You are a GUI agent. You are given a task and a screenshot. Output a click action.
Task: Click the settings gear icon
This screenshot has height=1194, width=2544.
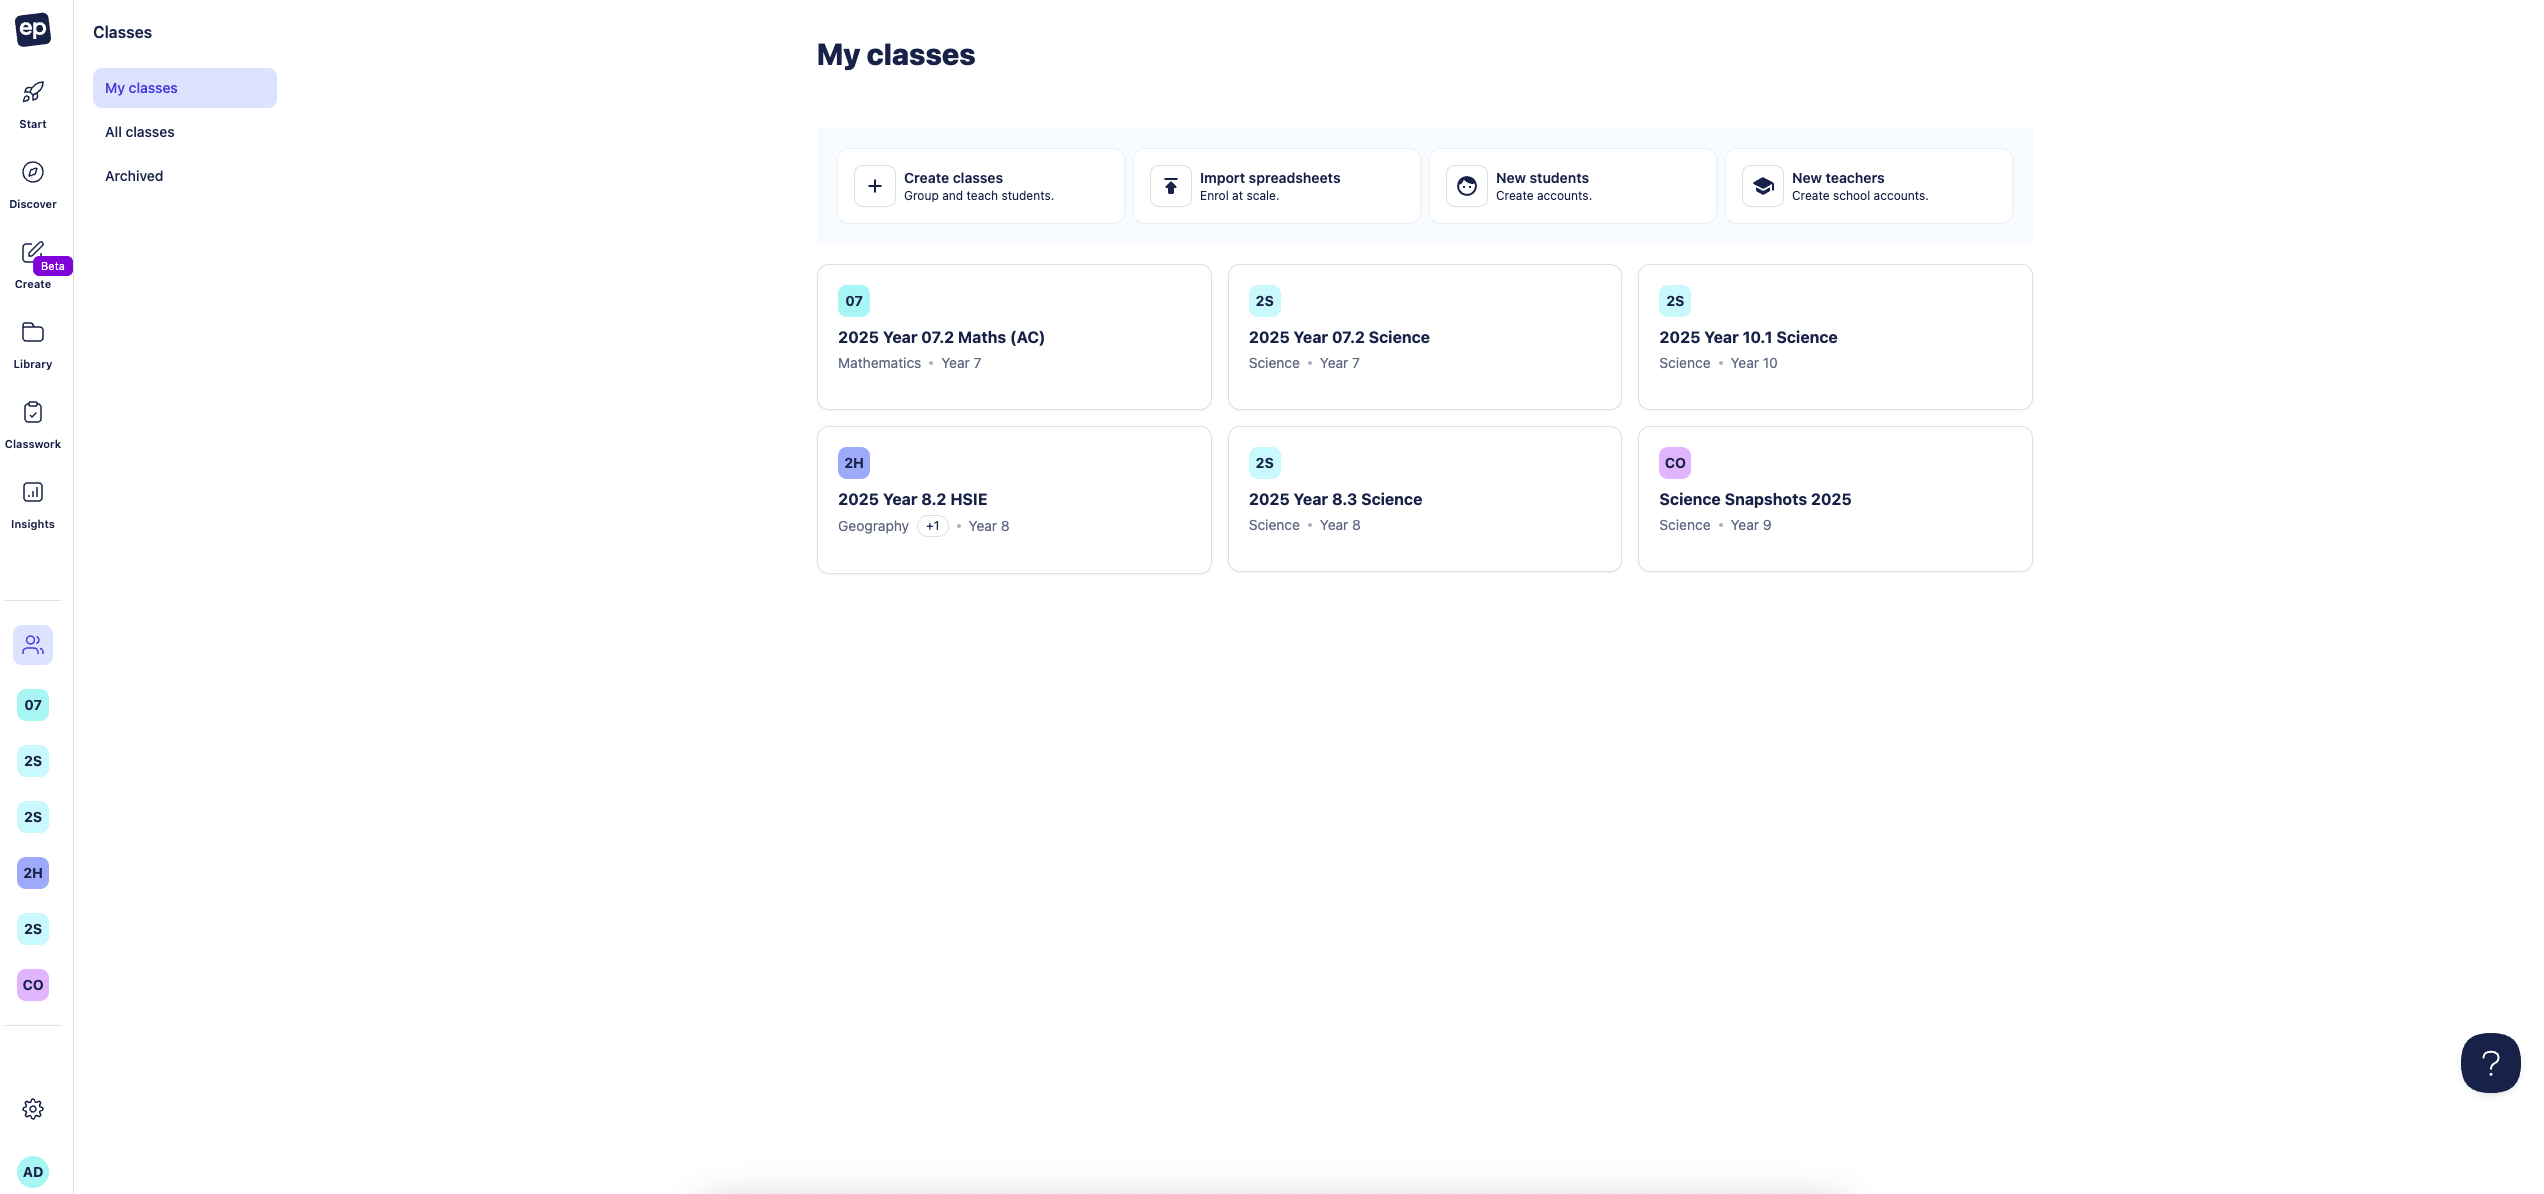point(33,1109)
